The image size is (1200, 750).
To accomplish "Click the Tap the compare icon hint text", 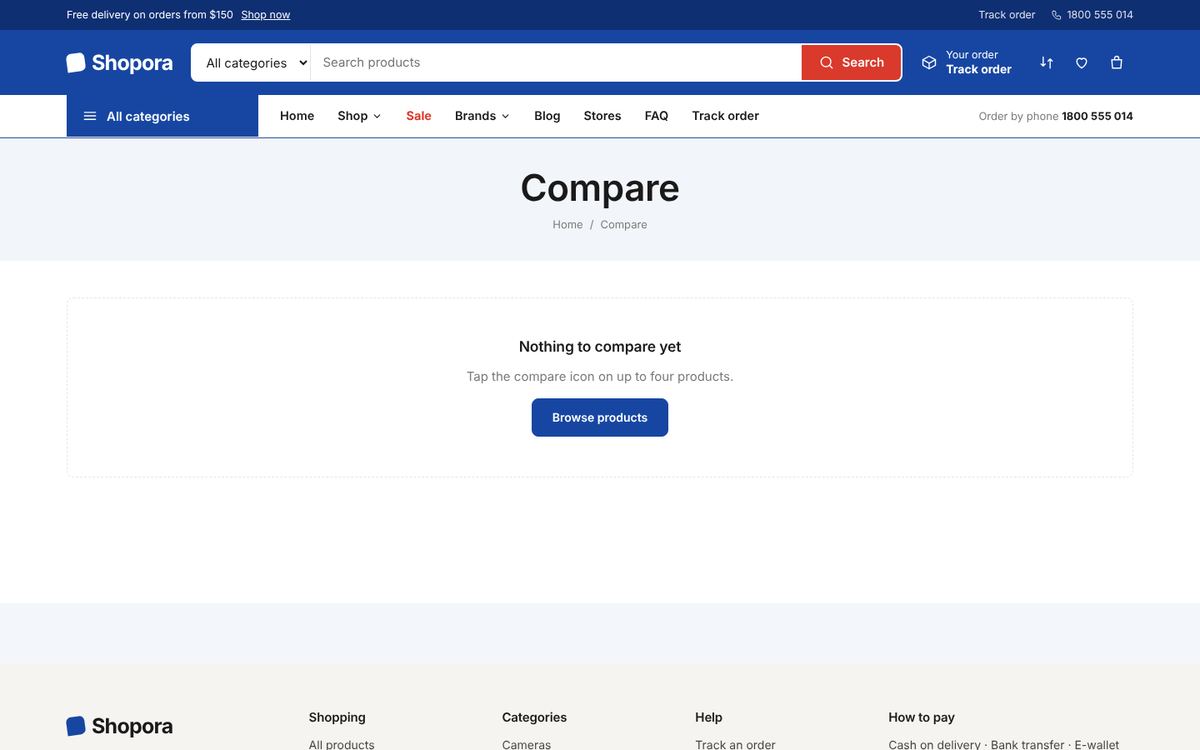I will [x=600, y=377].
